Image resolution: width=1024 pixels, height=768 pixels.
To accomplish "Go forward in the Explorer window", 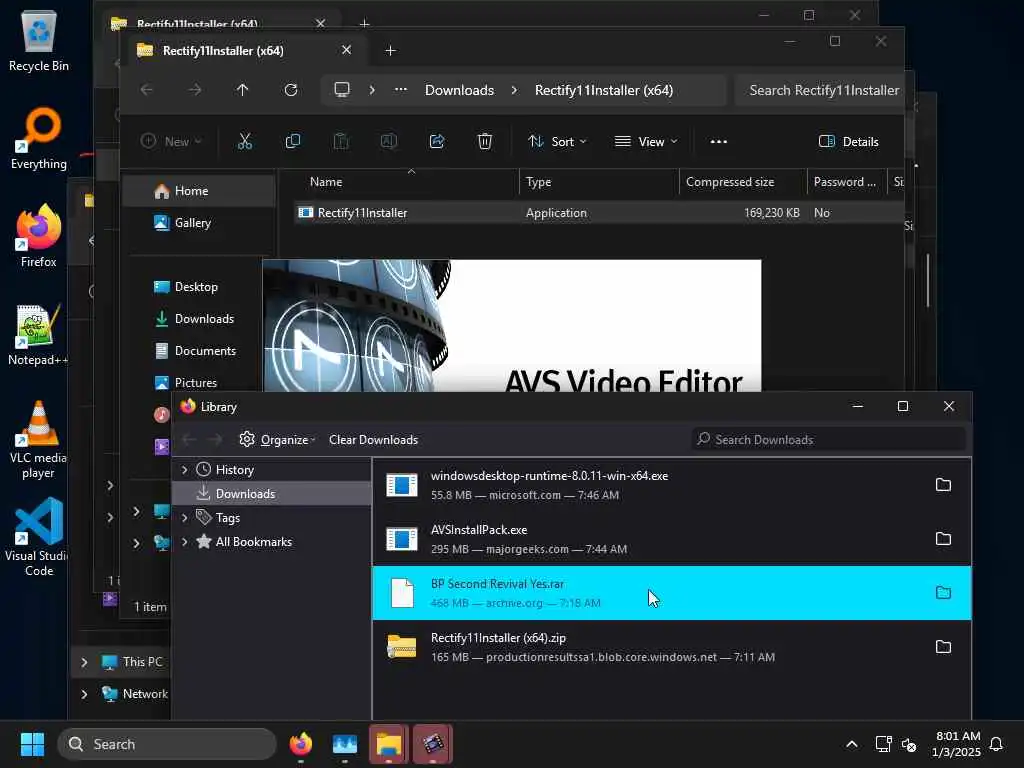I will (195, 90).
